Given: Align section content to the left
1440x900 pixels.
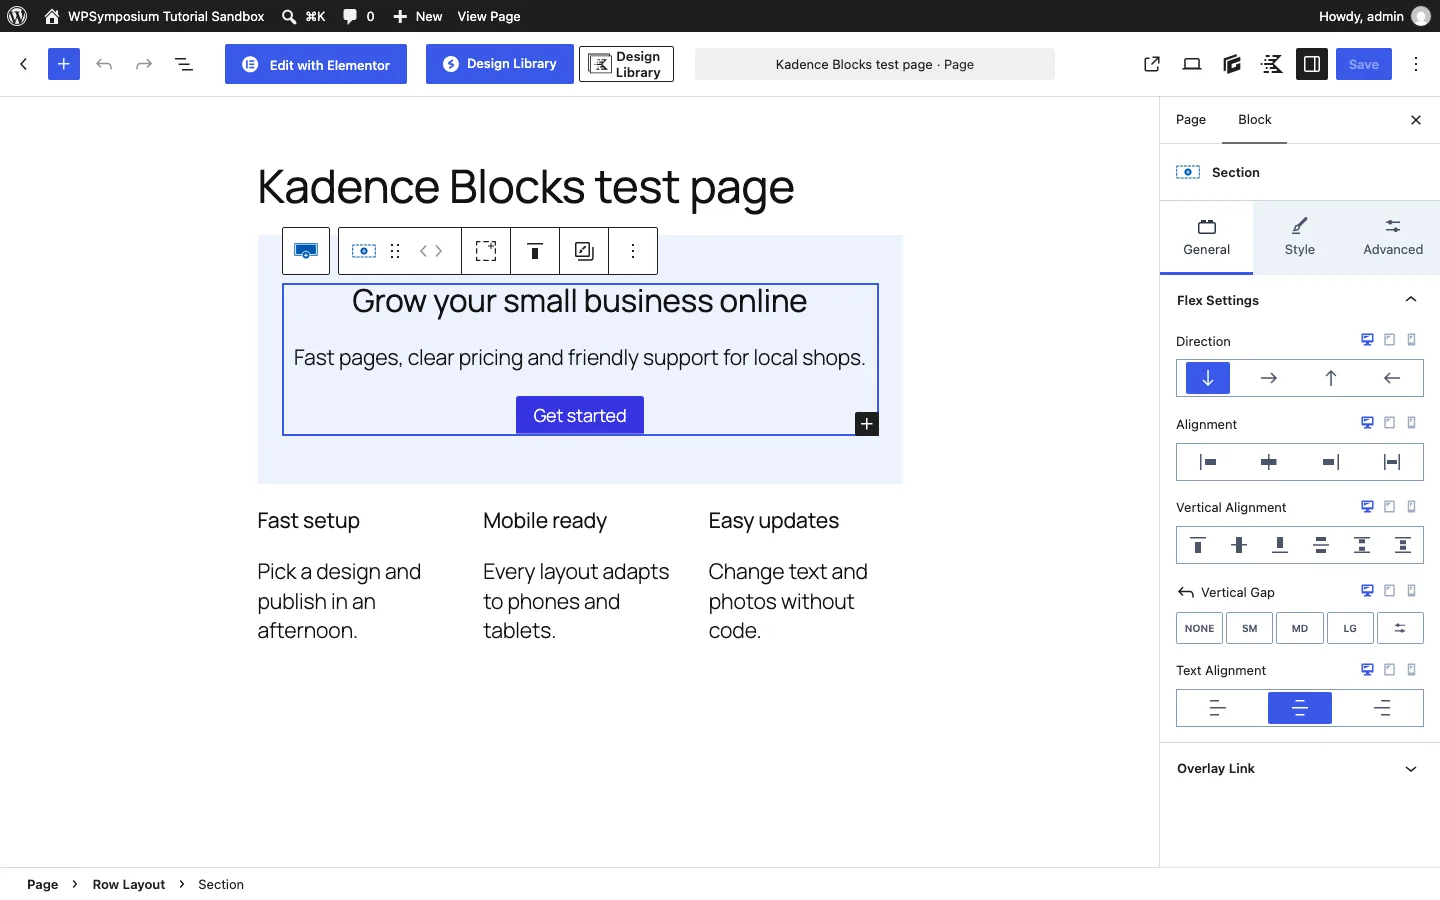Looking at the screenshot, I should pos(1208,462).
